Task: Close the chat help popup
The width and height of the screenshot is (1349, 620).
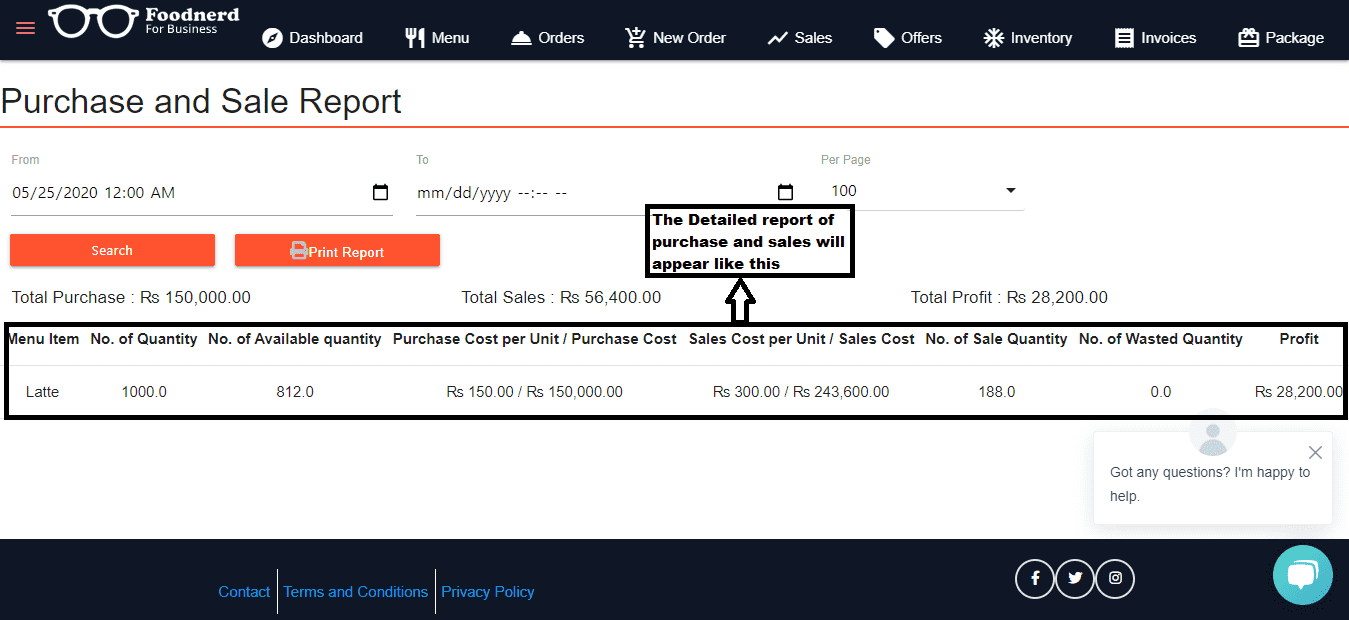Action: (1315, 453)
